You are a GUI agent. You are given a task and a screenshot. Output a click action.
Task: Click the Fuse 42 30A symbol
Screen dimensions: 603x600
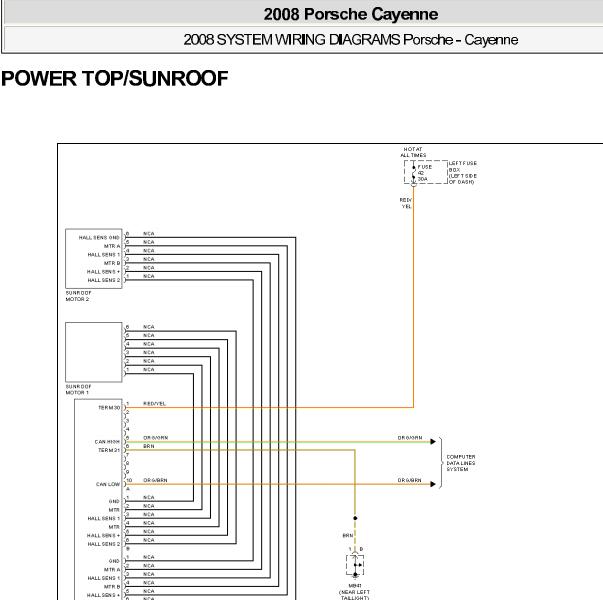tap(414, 172)
